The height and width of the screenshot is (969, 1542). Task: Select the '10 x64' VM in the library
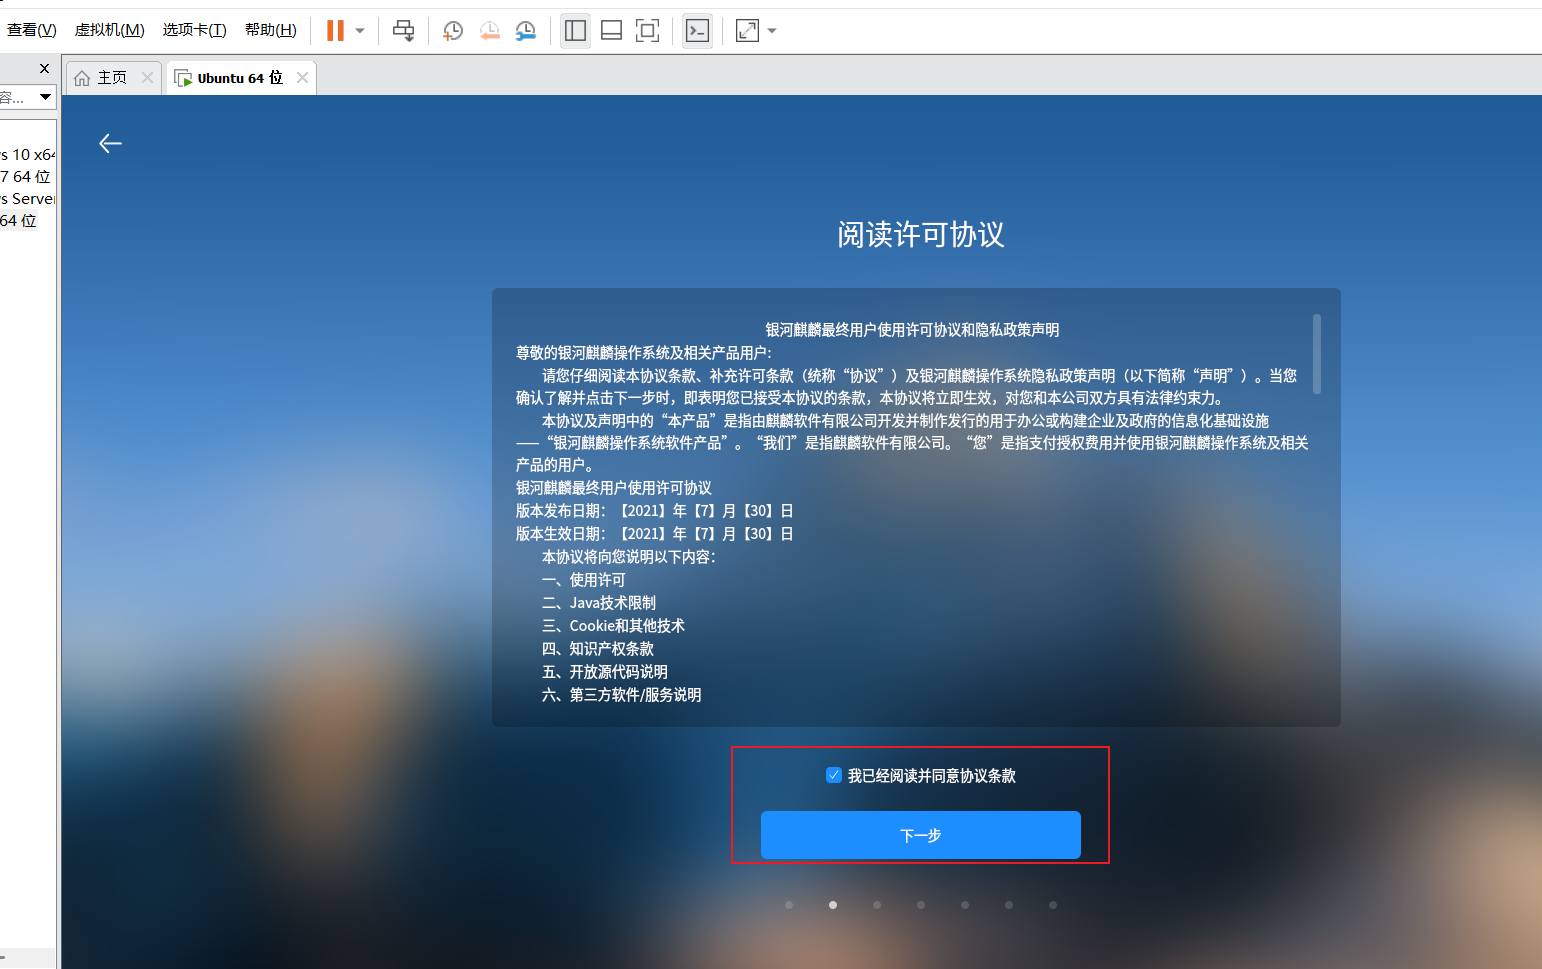tap(28, 155)
